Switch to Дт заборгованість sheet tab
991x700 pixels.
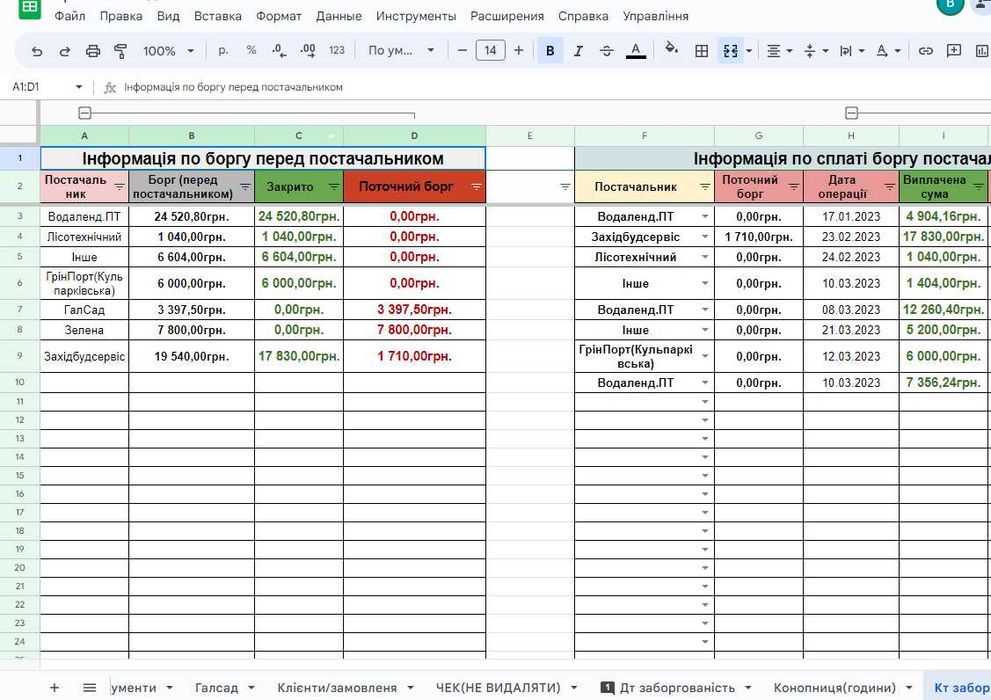(x=677, y=687)
